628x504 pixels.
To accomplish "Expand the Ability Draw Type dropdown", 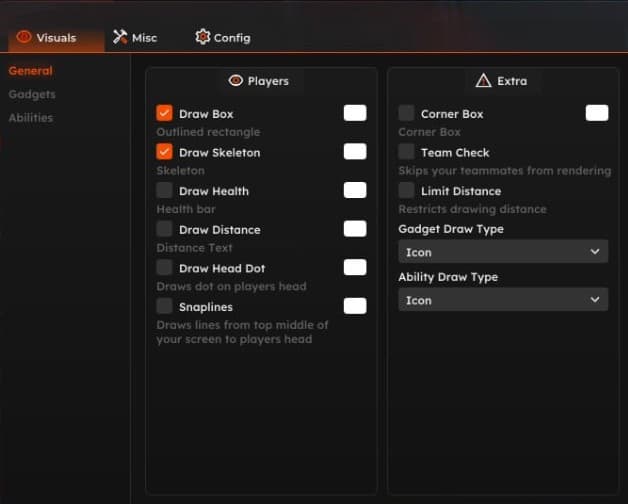I will click(503, 299).
